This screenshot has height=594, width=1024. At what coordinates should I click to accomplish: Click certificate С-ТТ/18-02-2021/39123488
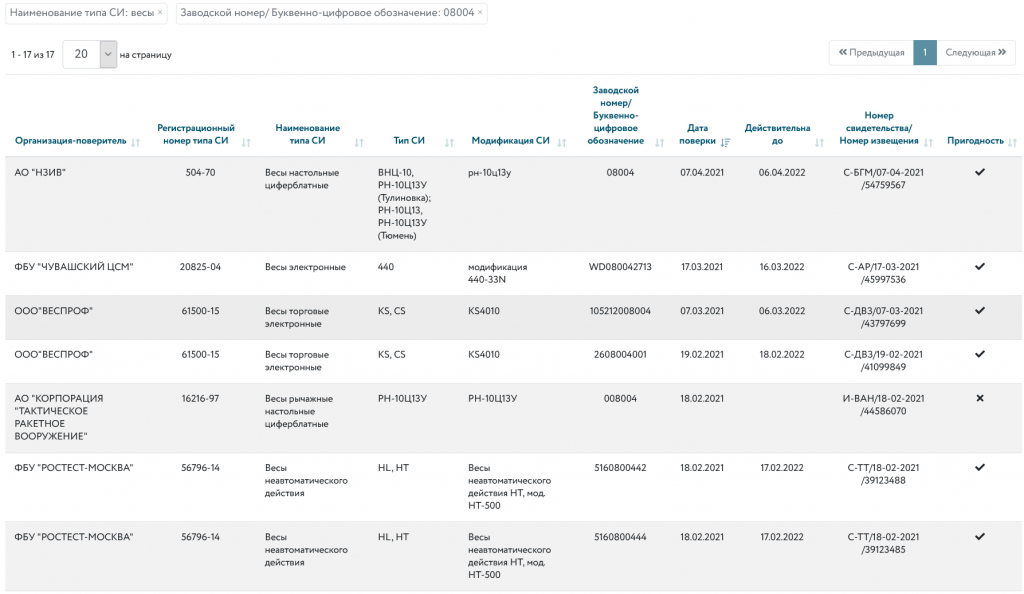point(884,474)
